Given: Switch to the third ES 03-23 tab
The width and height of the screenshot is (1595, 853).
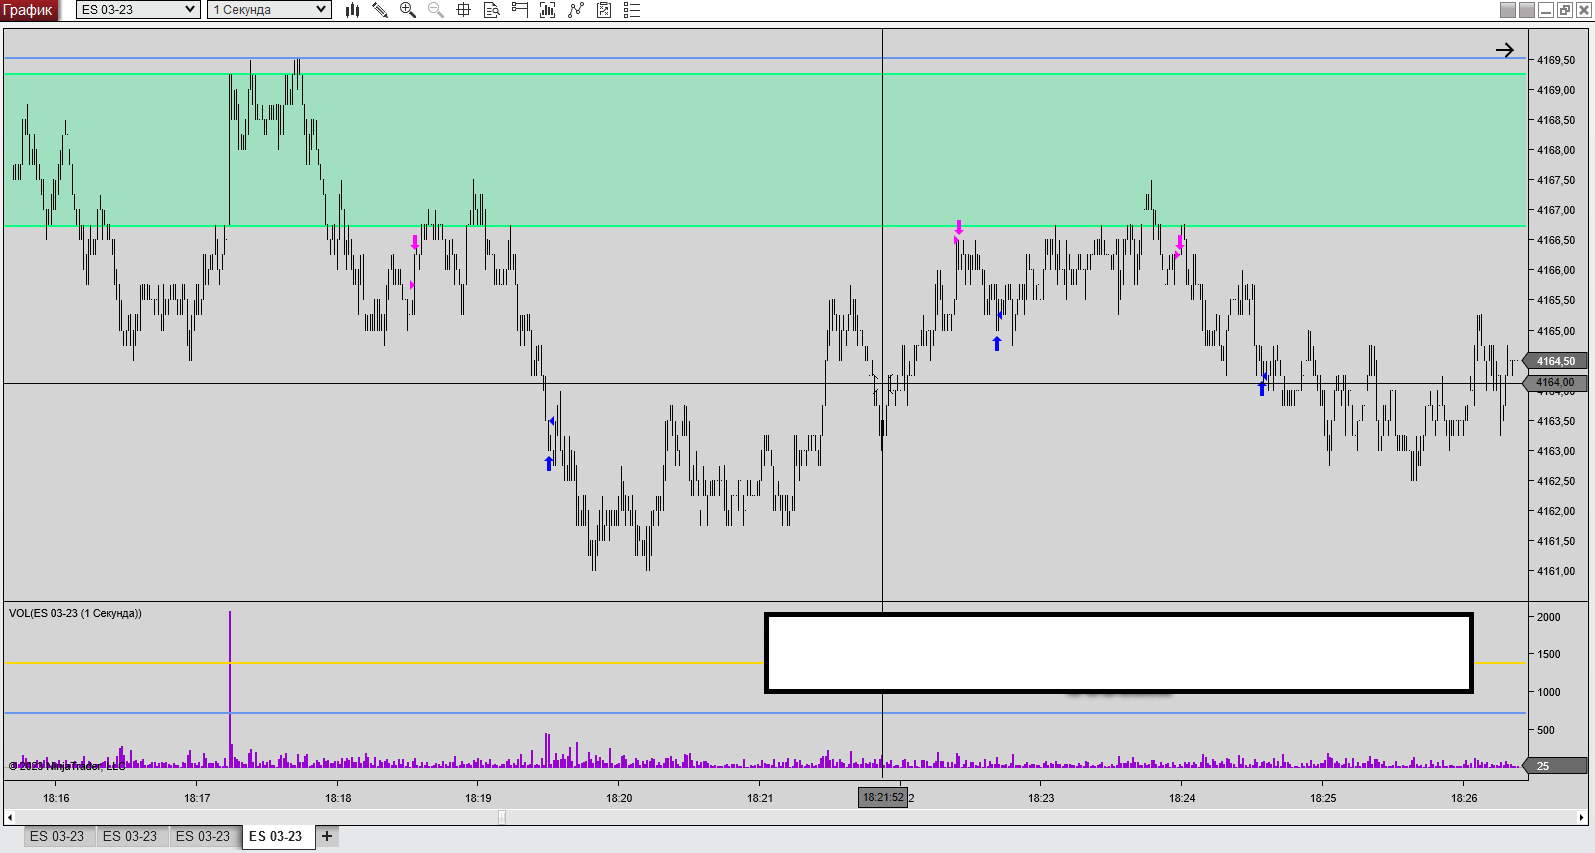Looking at the screenshot, I should coord(203,836).
